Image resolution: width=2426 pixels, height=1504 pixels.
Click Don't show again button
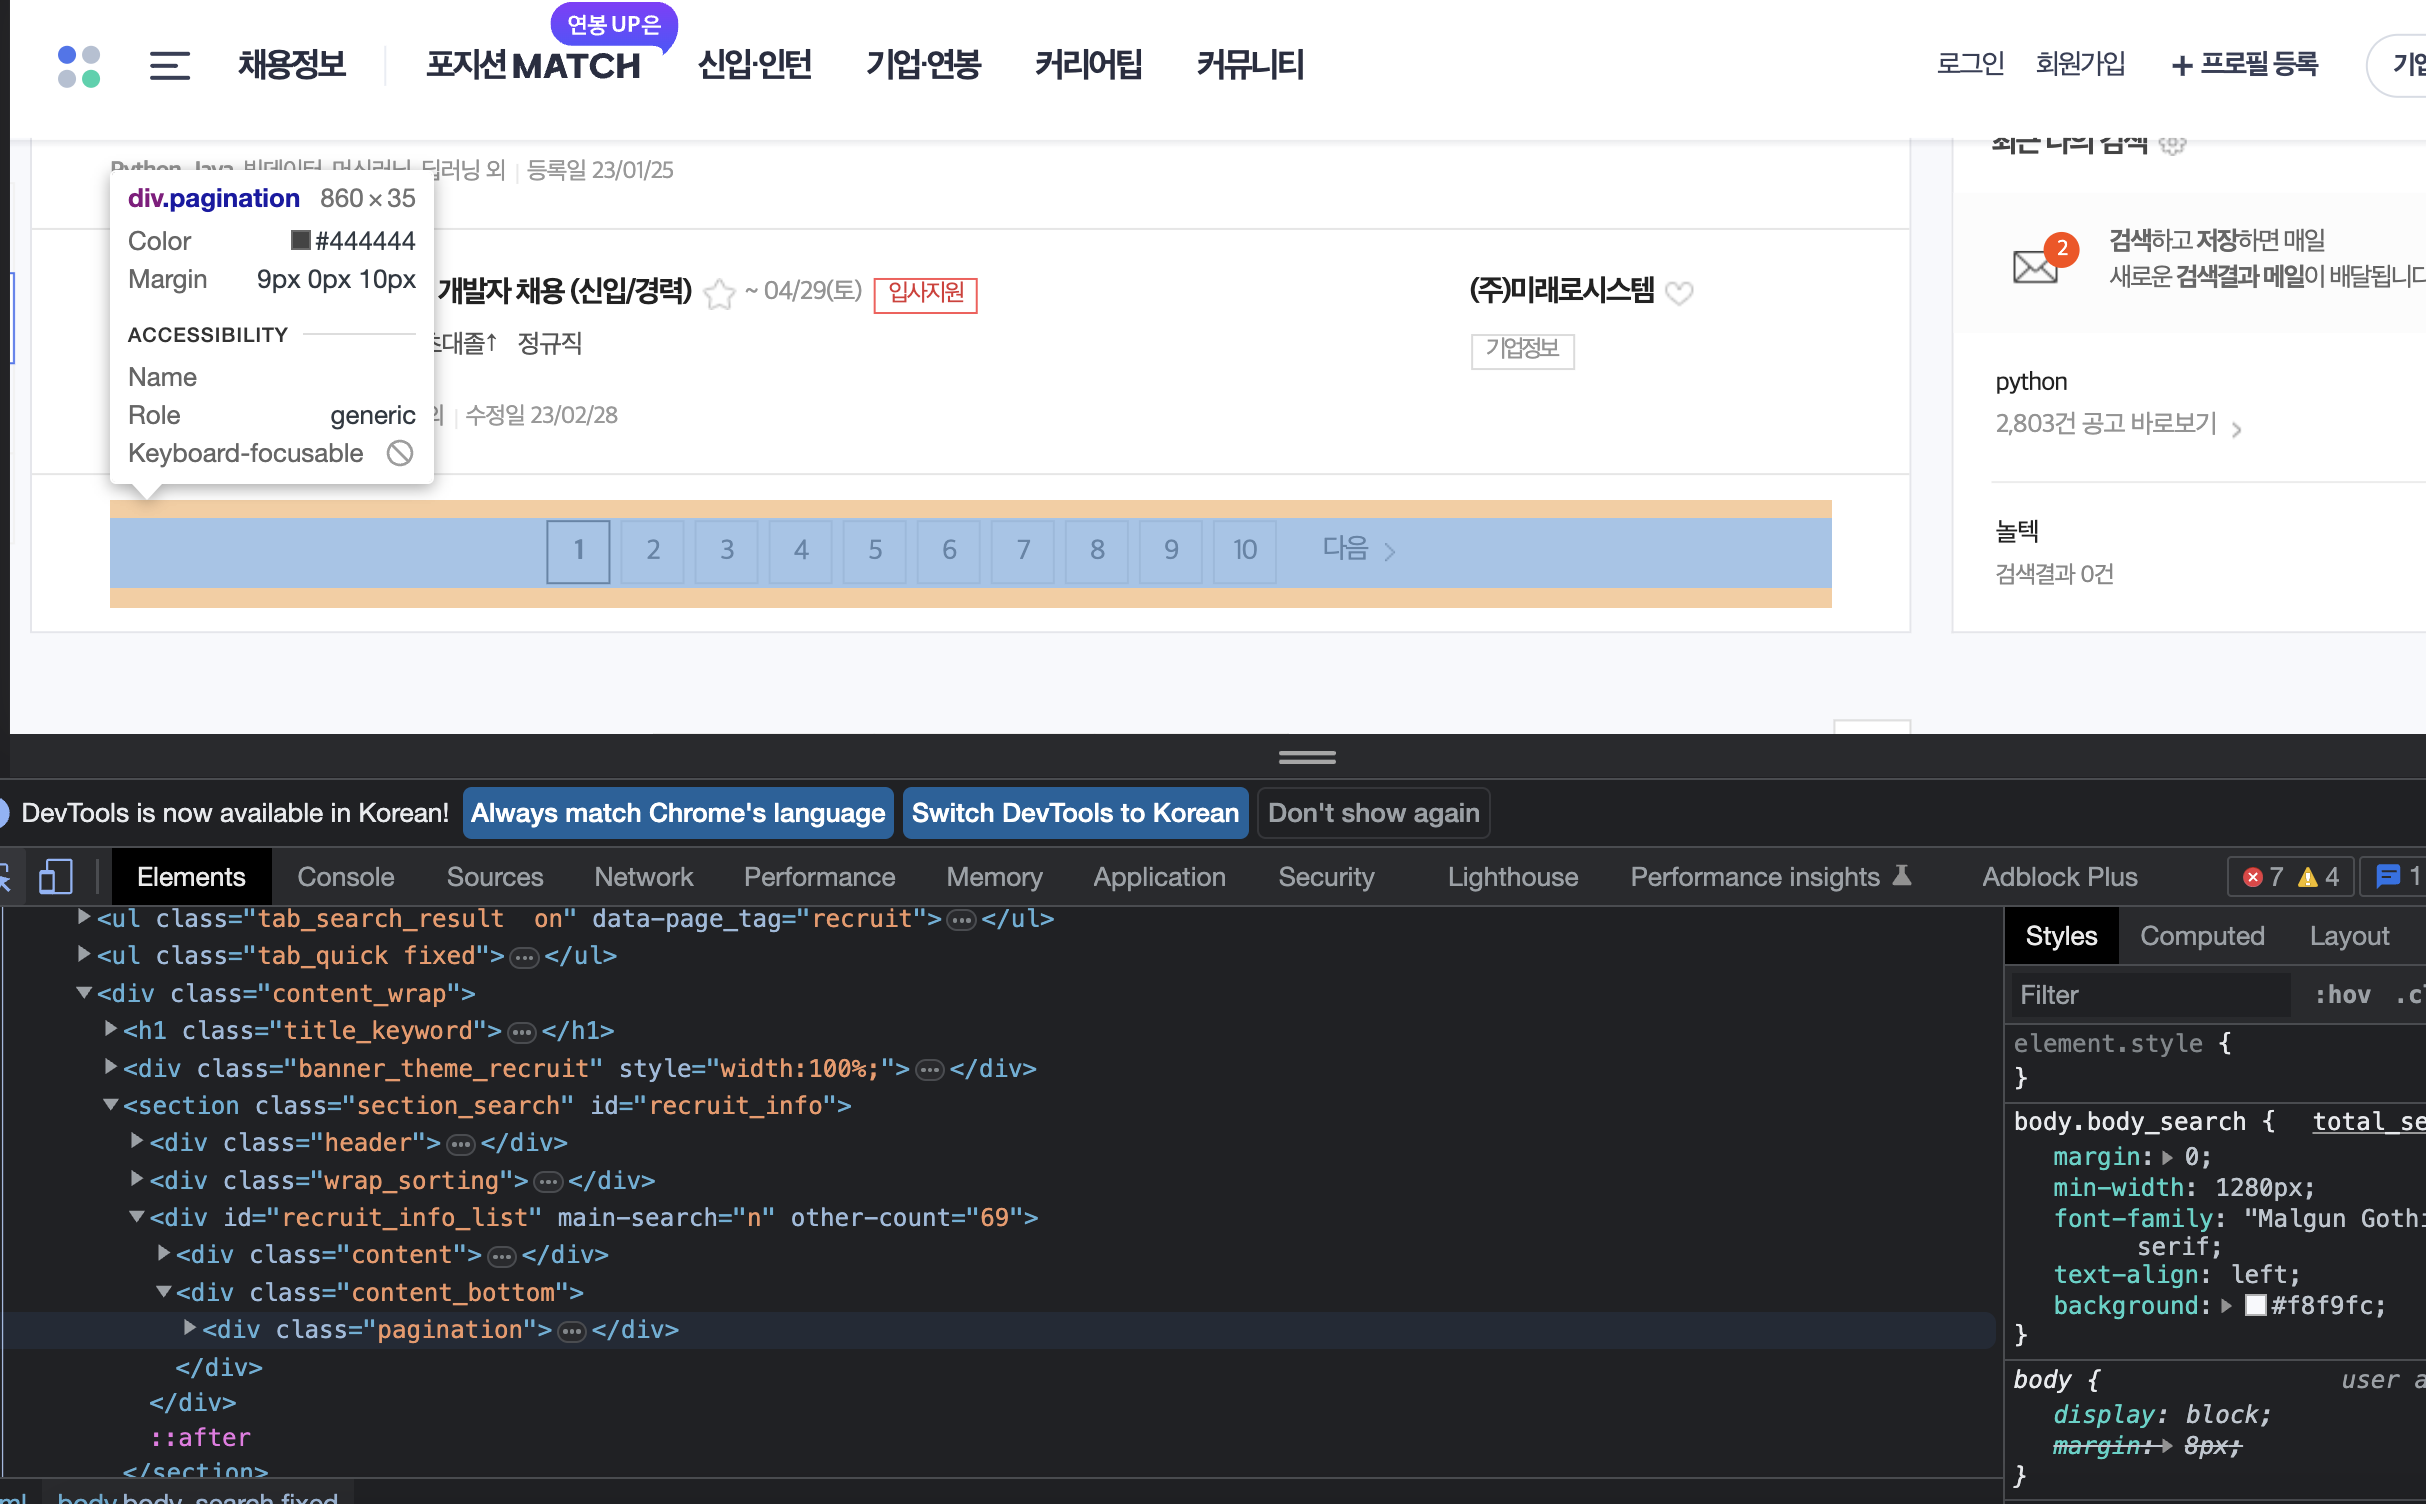click(x=1373, y=813)
